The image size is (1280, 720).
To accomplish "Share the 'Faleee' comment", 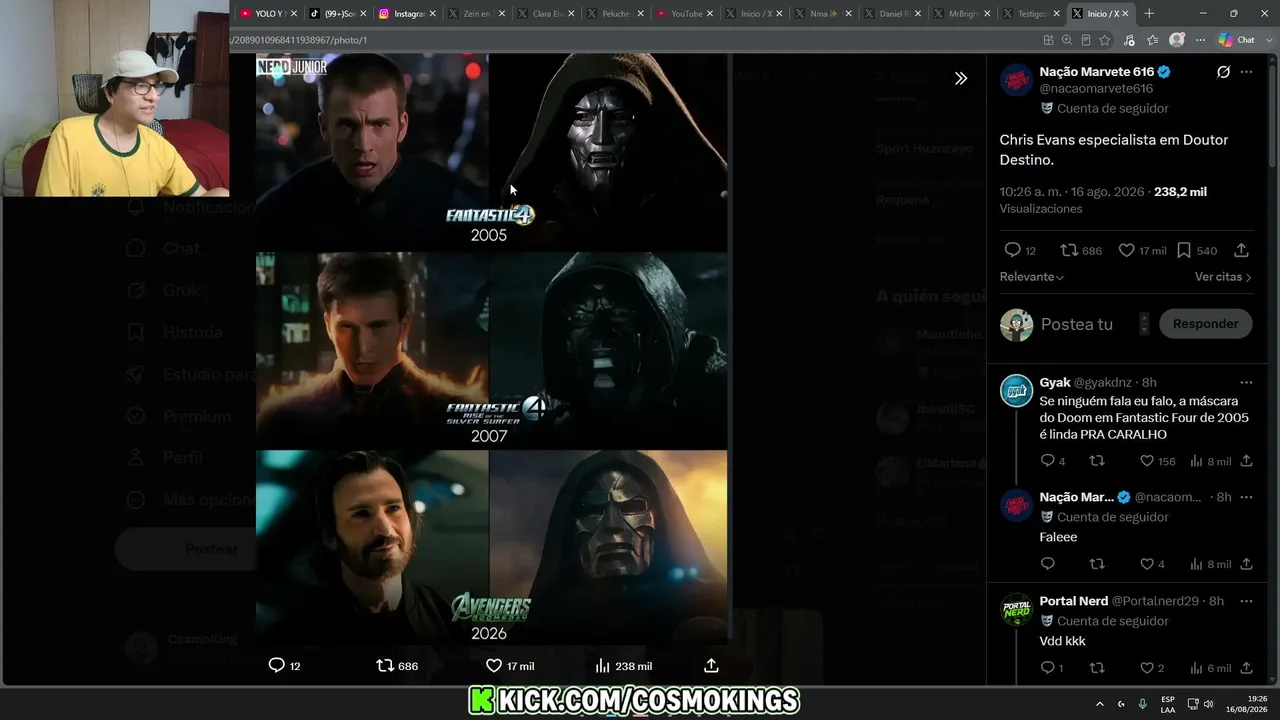I will (1246, 564).
